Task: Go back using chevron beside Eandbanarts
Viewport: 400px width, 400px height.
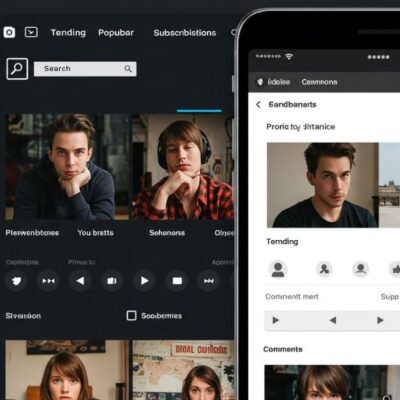Action: 258,104
